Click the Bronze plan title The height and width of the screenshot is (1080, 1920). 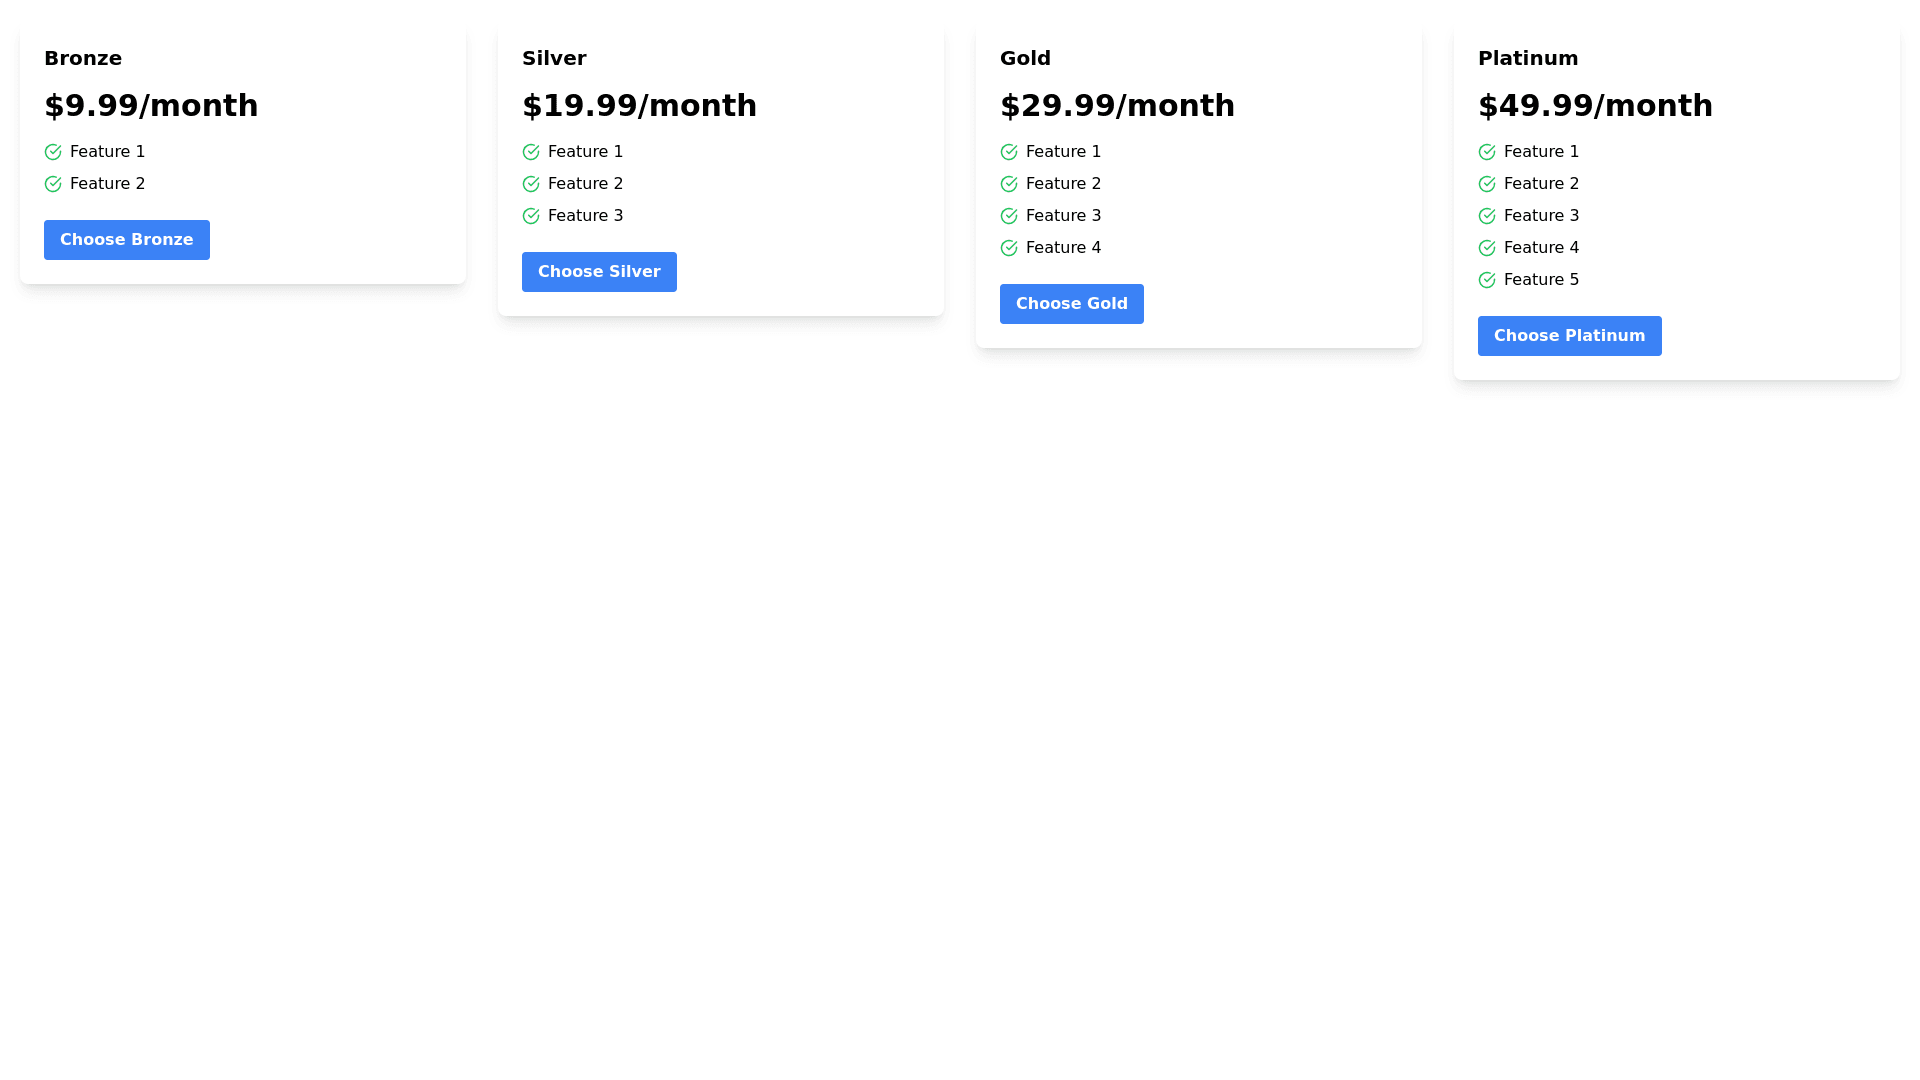(x=83, y=58)
